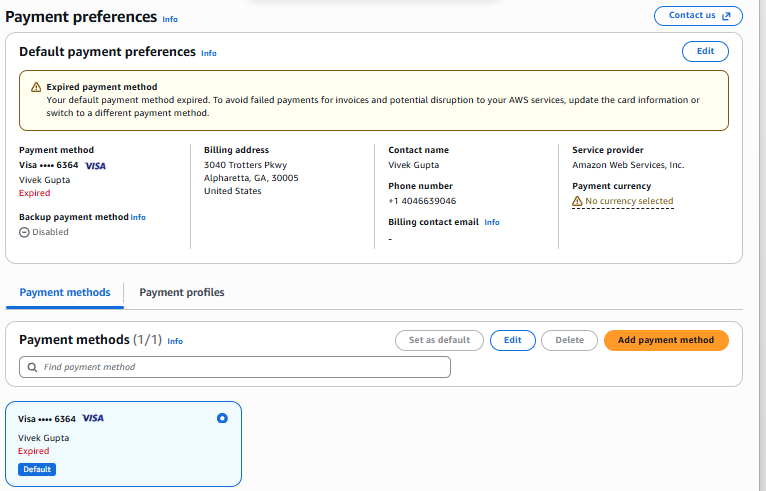
Task: Click the Visa logo in the Payment method section
Action: pos(95,166)
